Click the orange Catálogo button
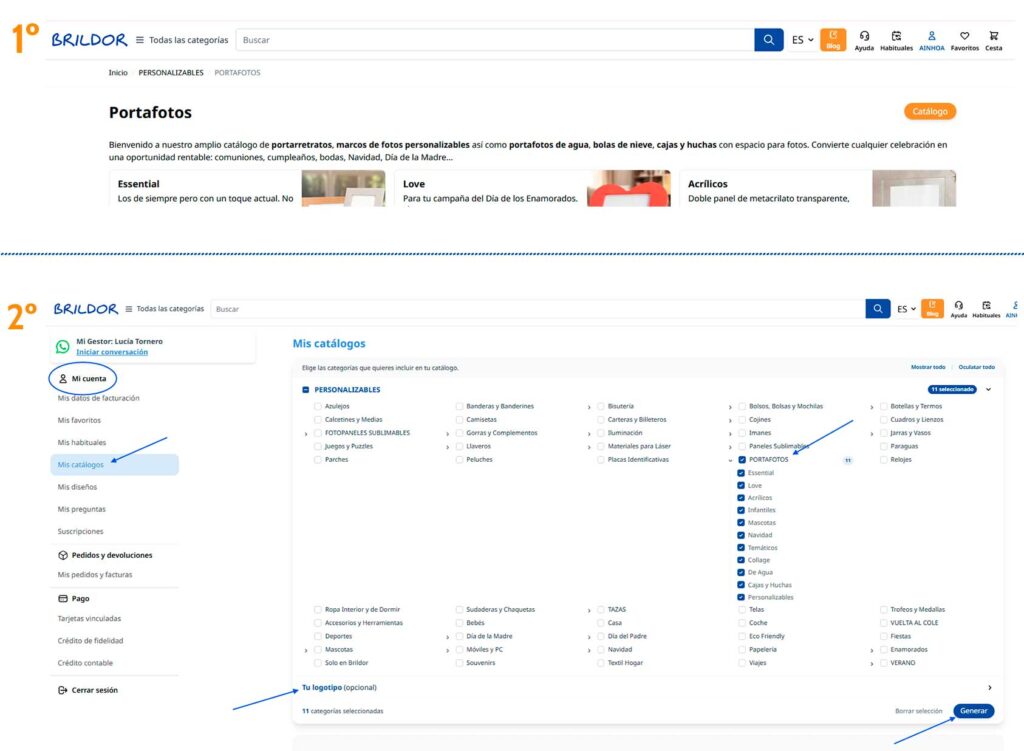Screen dimensions: 1024x751 930,112
